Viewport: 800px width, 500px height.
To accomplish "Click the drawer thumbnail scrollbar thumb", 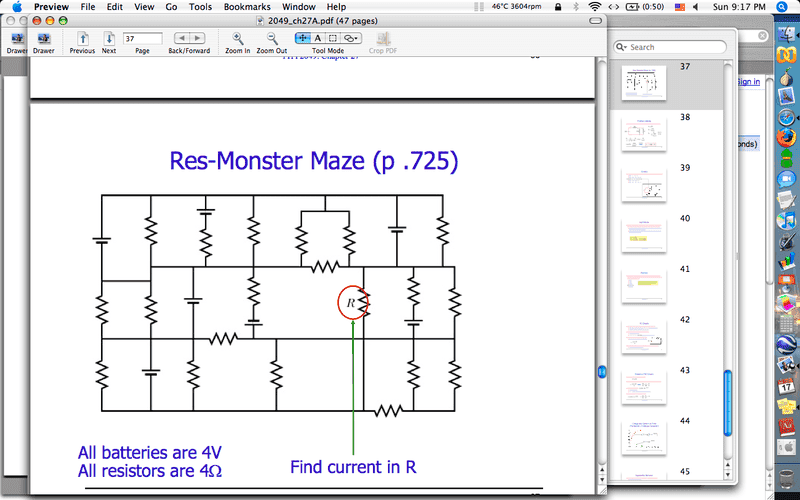I will pos(728,403).
